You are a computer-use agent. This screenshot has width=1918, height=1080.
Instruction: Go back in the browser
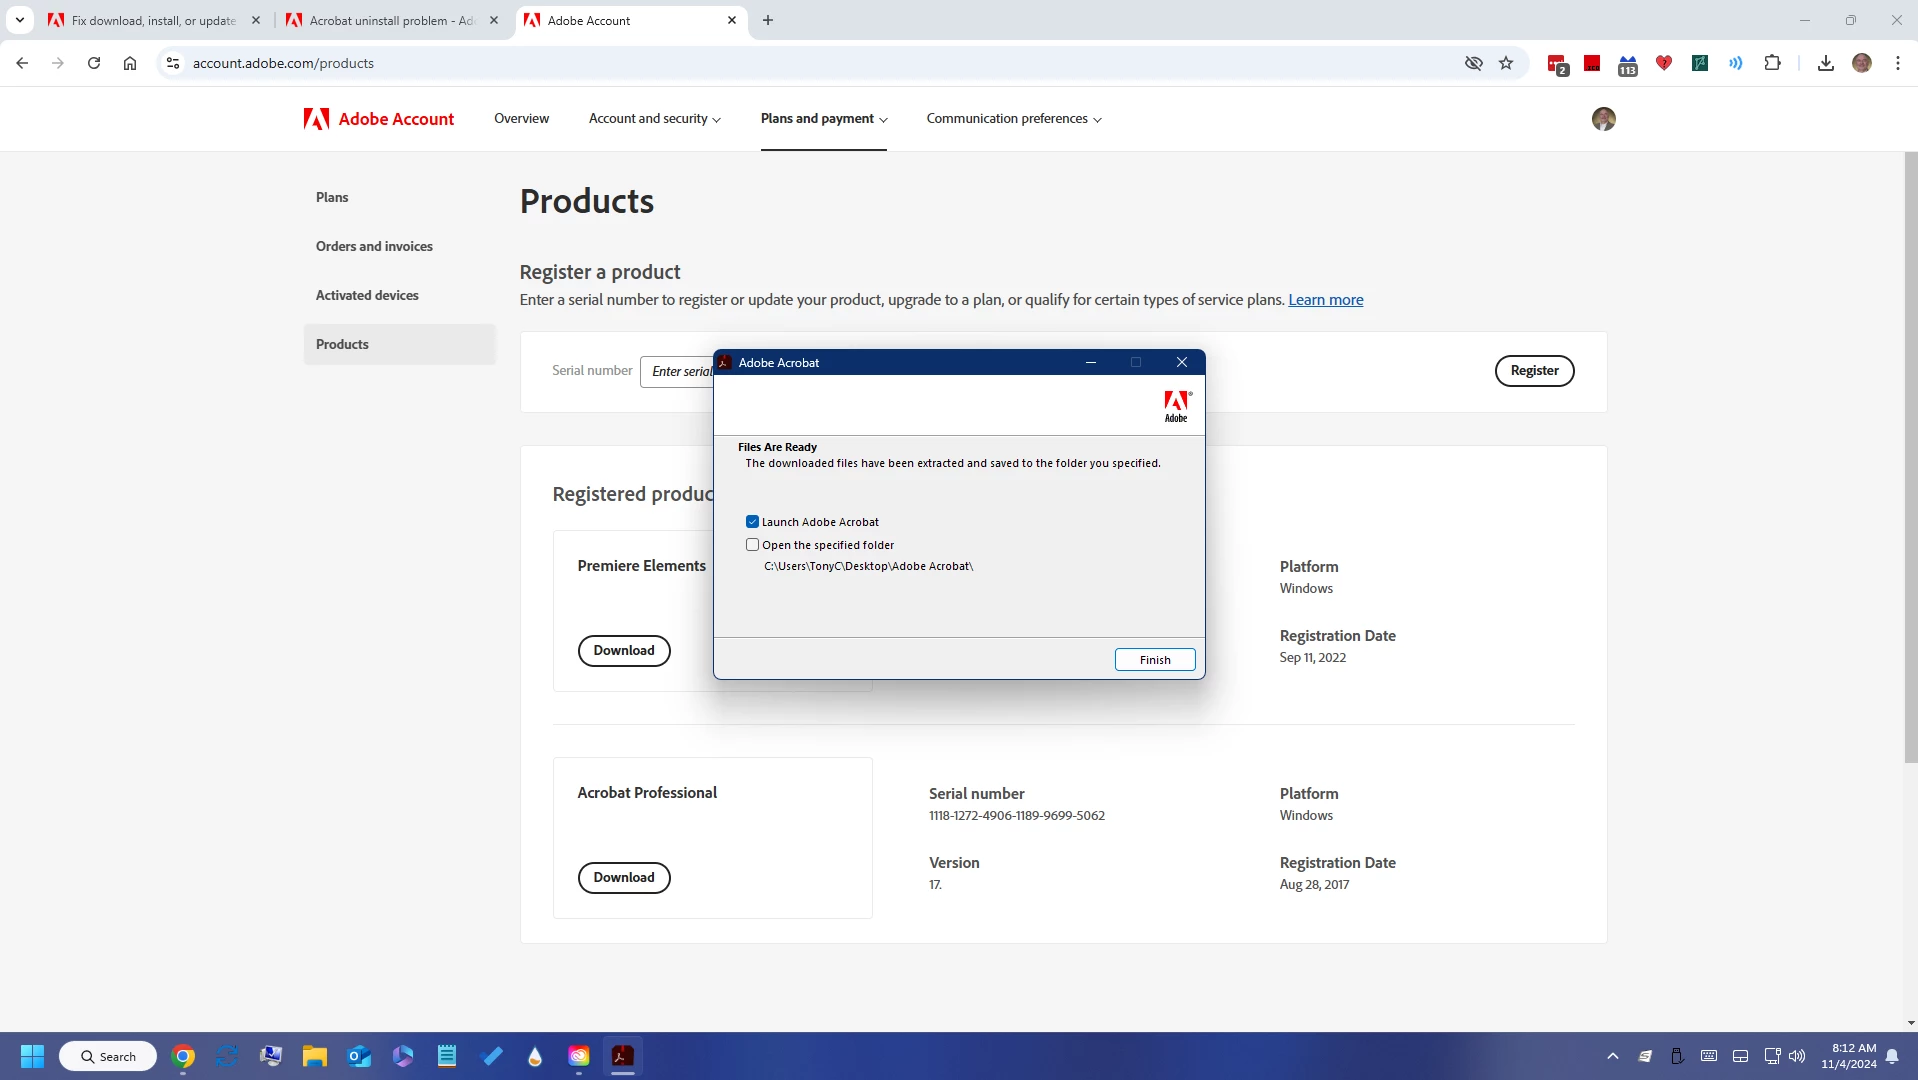(x=22, y=63)
